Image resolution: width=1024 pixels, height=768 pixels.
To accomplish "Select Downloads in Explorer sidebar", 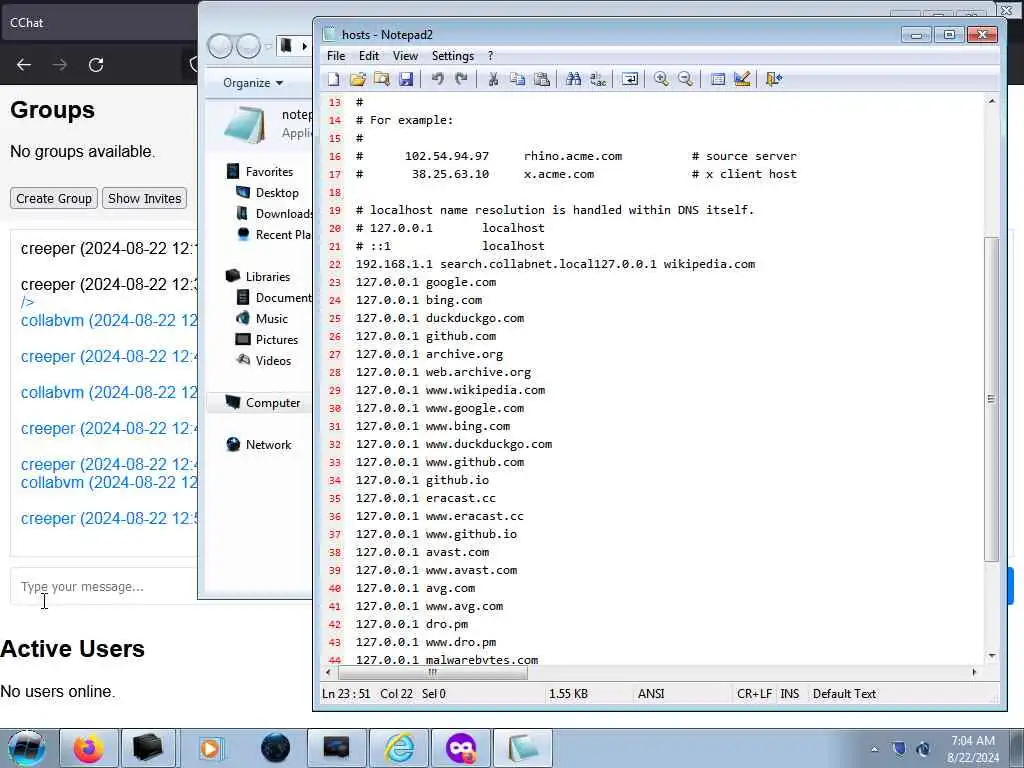I will point(274,214).
